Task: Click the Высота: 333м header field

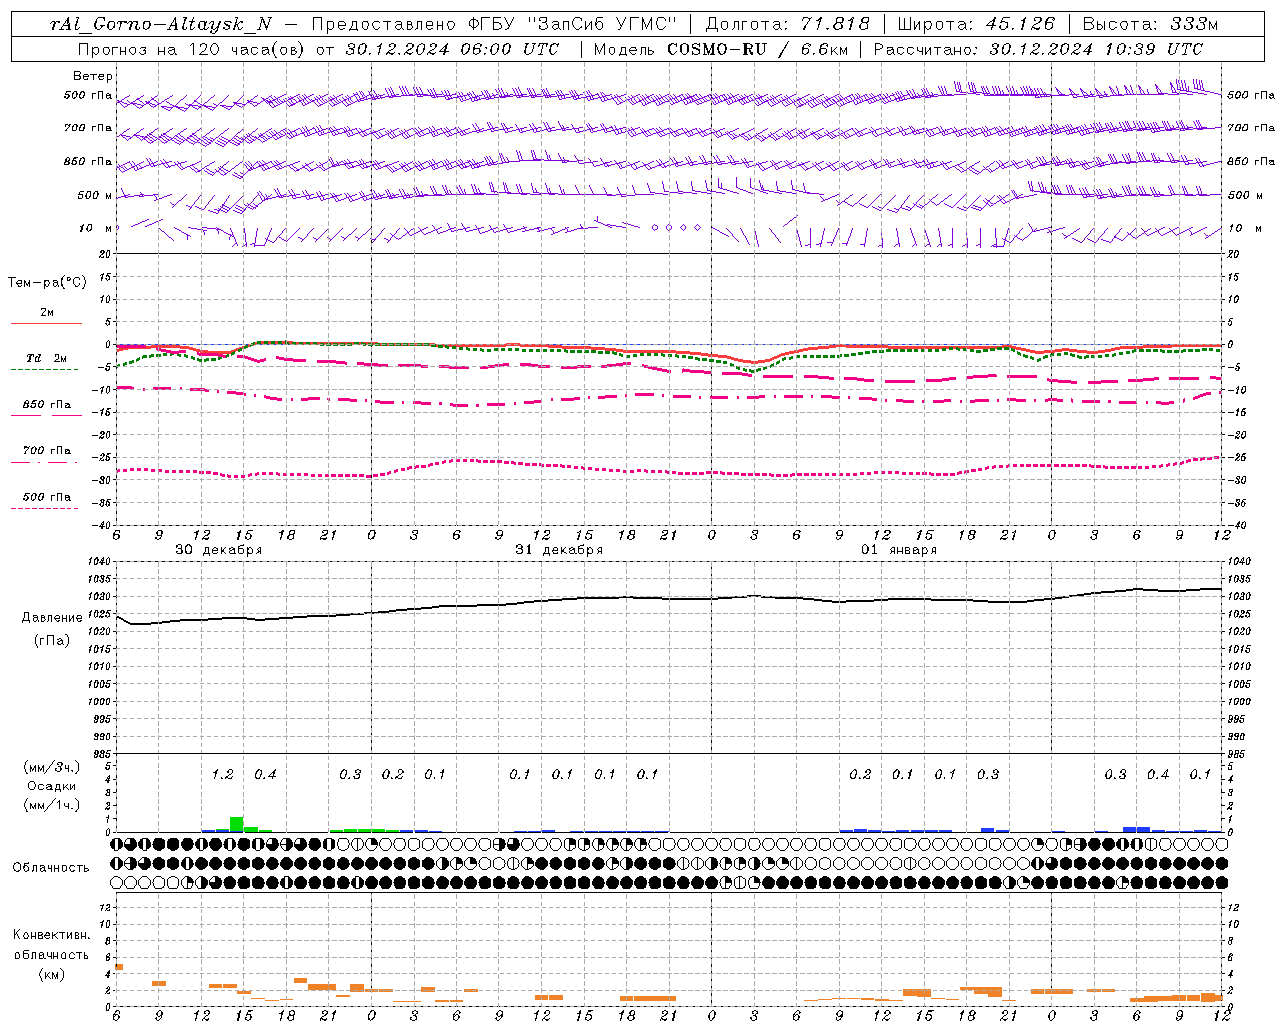Action: pyautogui.click(x=1151, y=24)
